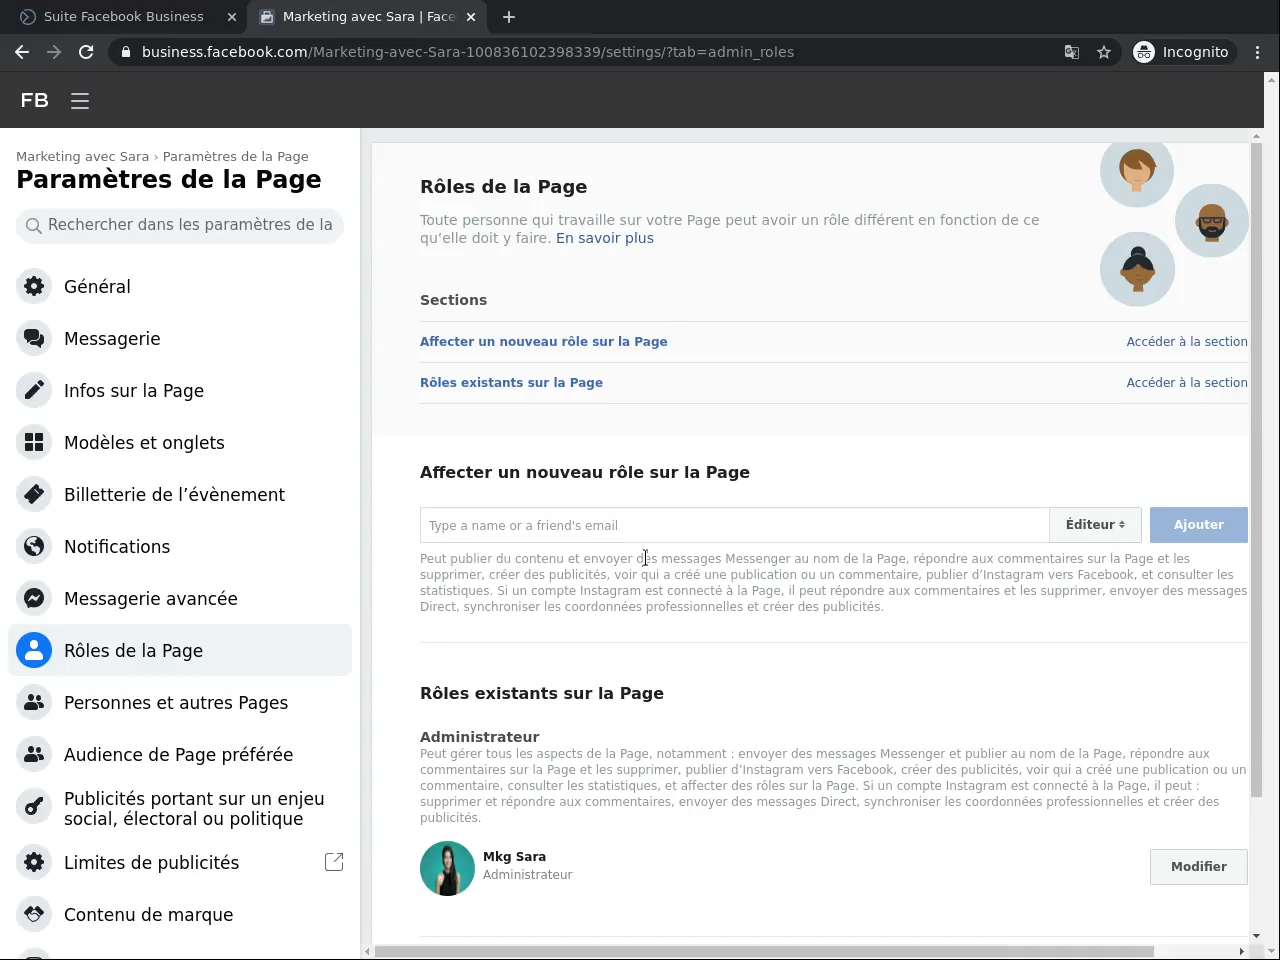Screen dimensions: 1280x960
Task: Click the vertical scrollbar of settings panel
Action: click(x=1256, y=470)
